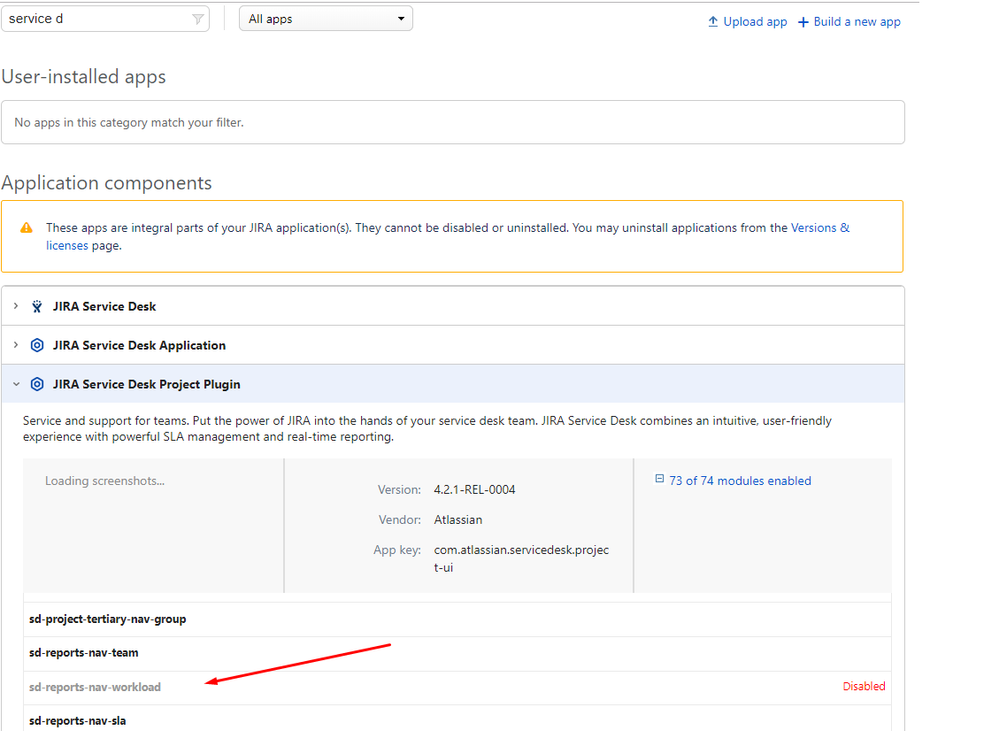The image size is (999, 731).
Task: Click the plus icon beside Build a new app
Action: 803,22
